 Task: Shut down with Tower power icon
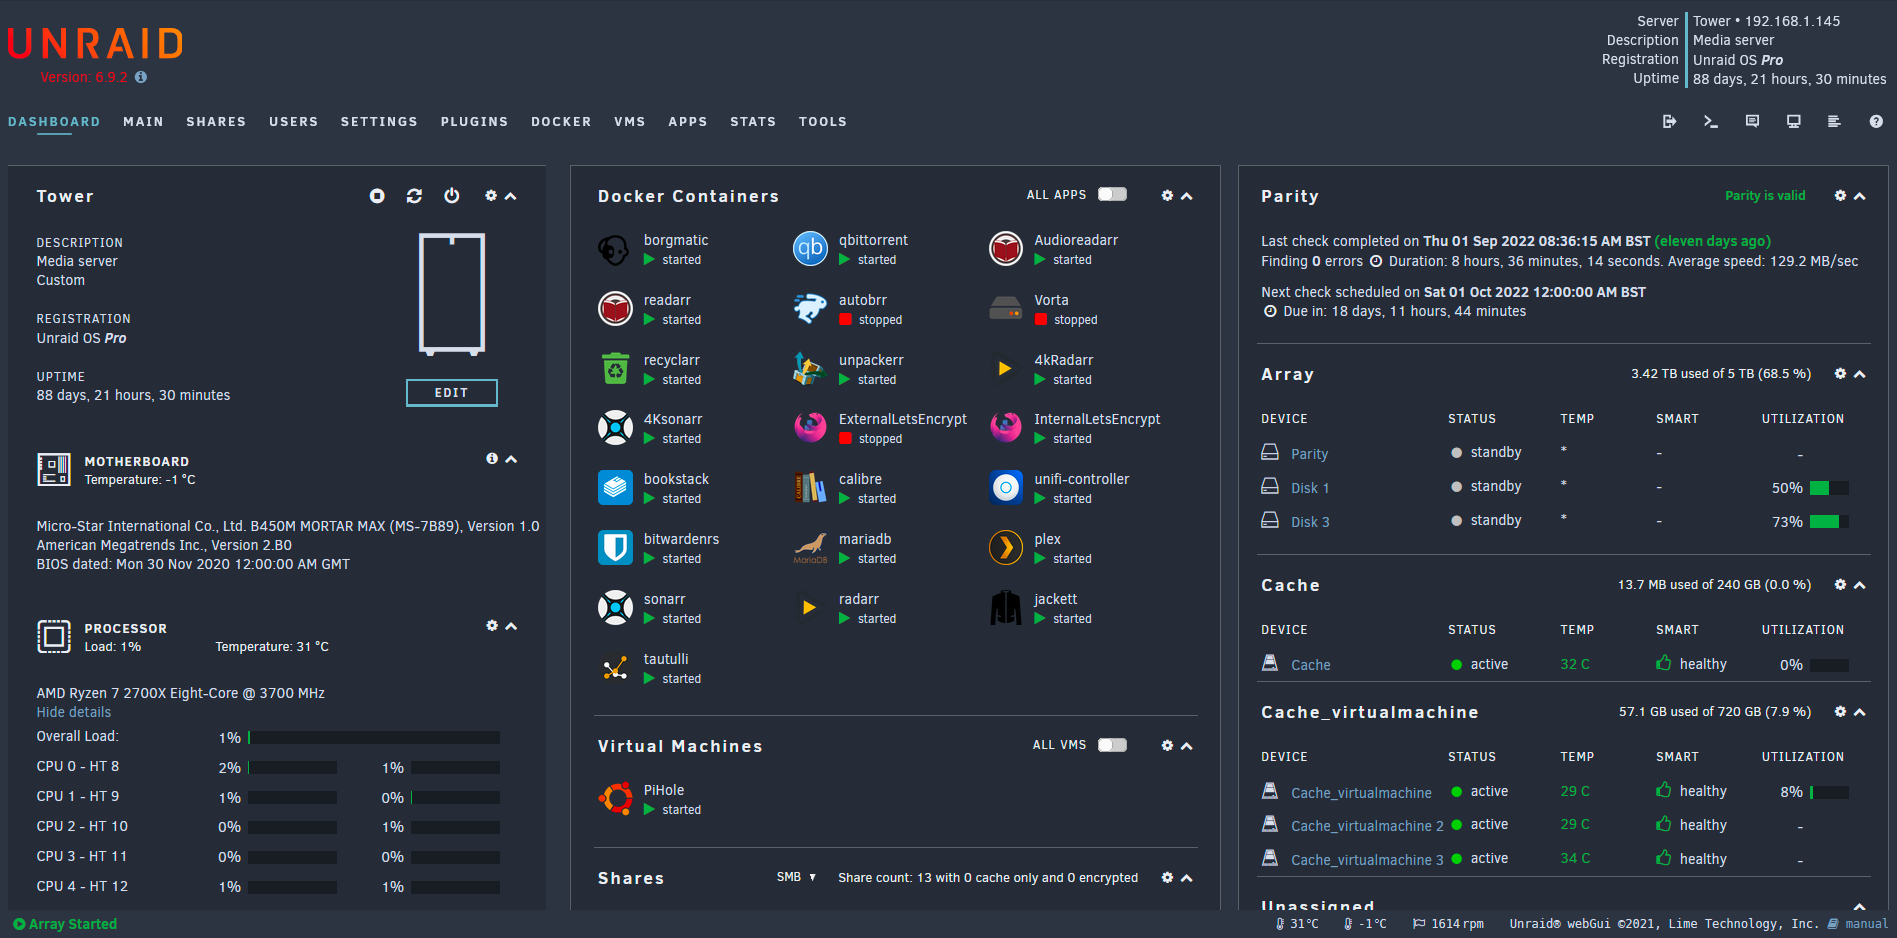[452, 196]
